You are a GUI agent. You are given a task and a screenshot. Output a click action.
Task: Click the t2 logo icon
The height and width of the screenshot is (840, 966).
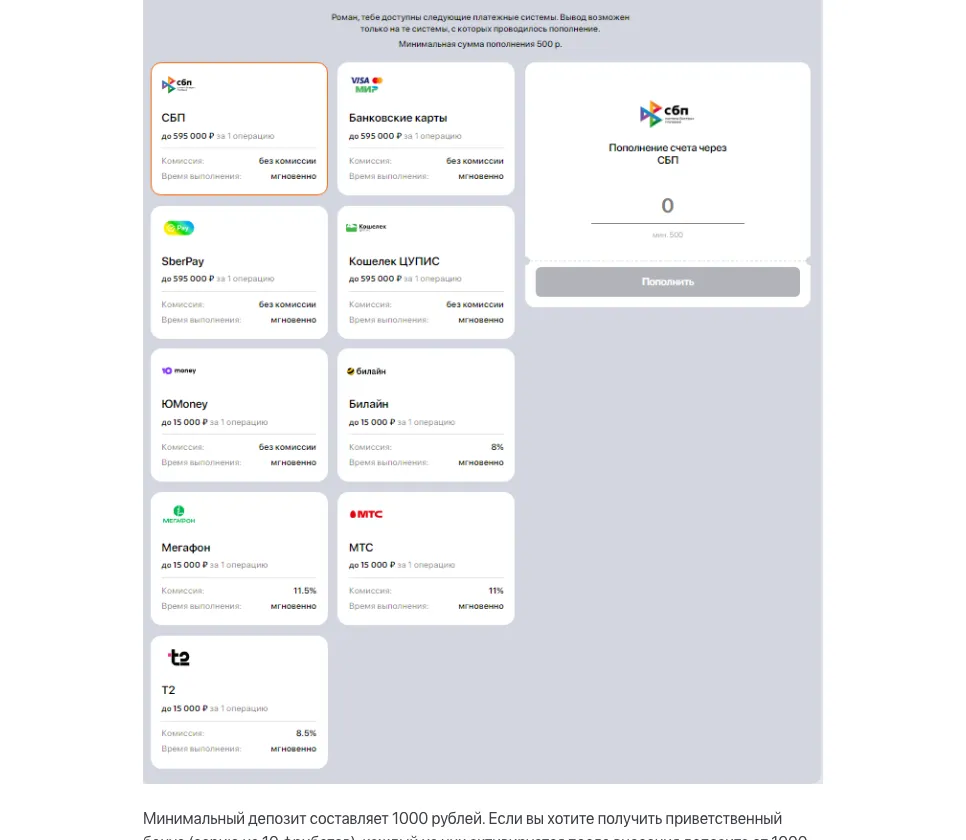click(179, 658)
